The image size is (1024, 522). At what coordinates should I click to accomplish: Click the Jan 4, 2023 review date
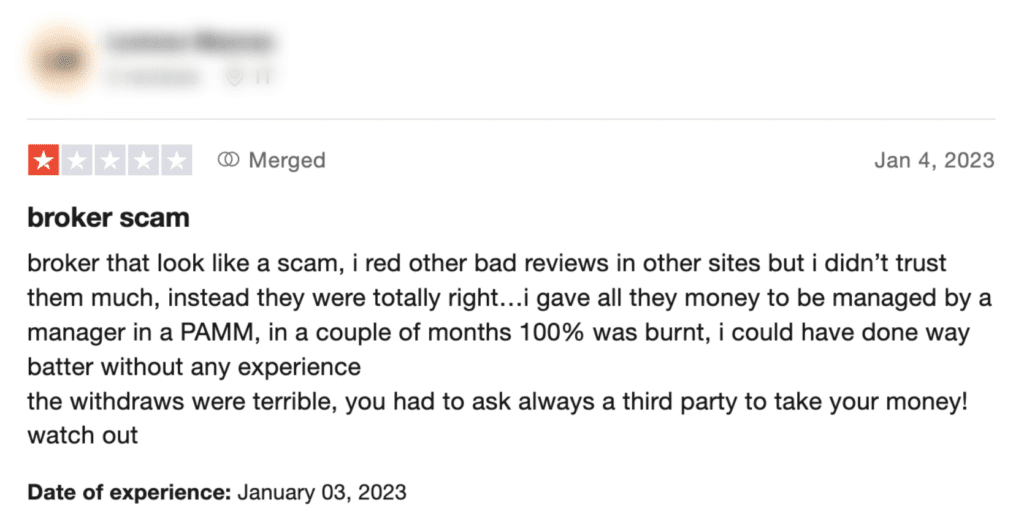click(x=934, y=160)
